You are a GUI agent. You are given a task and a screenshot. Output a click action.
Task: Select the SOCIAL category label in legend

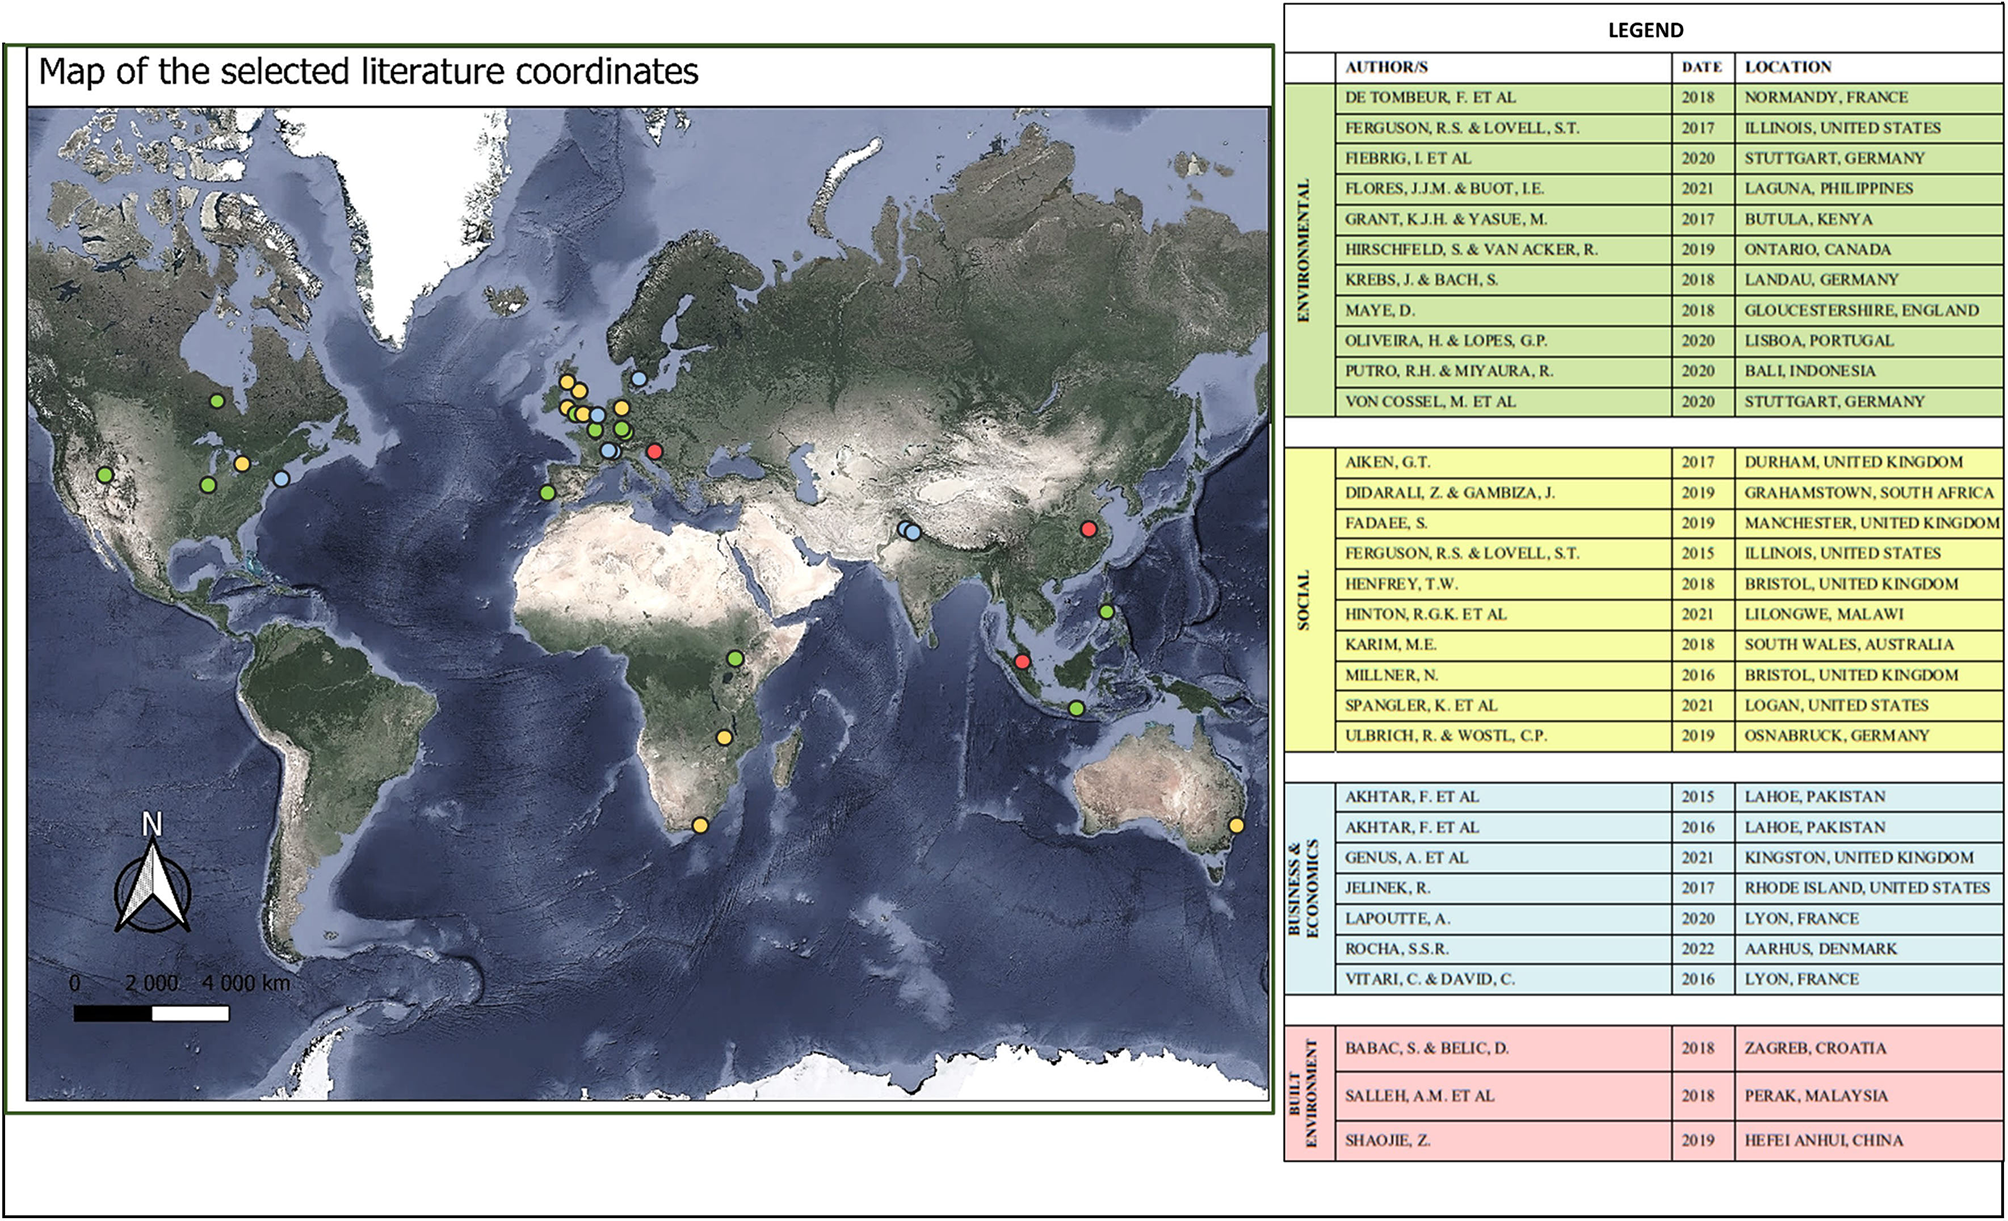click(x=1303, y=600)
